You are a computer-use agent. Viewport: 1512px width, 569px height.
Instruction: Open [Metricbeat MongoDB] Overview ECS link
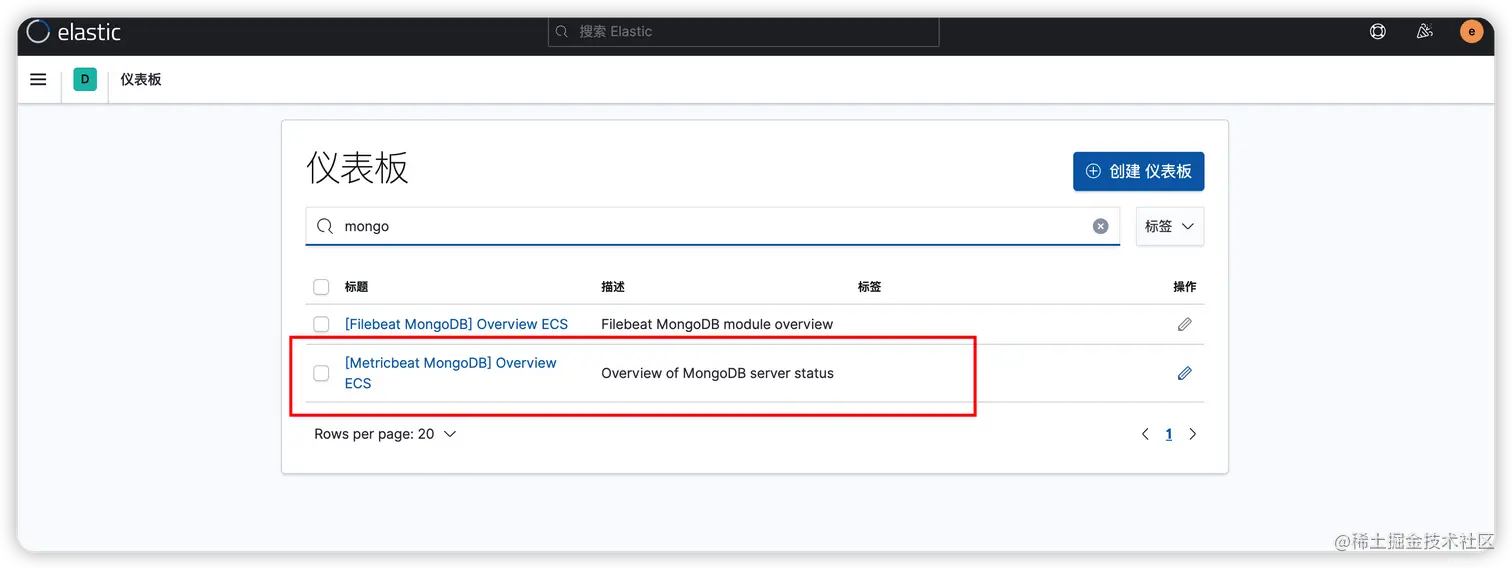[451, 373]
